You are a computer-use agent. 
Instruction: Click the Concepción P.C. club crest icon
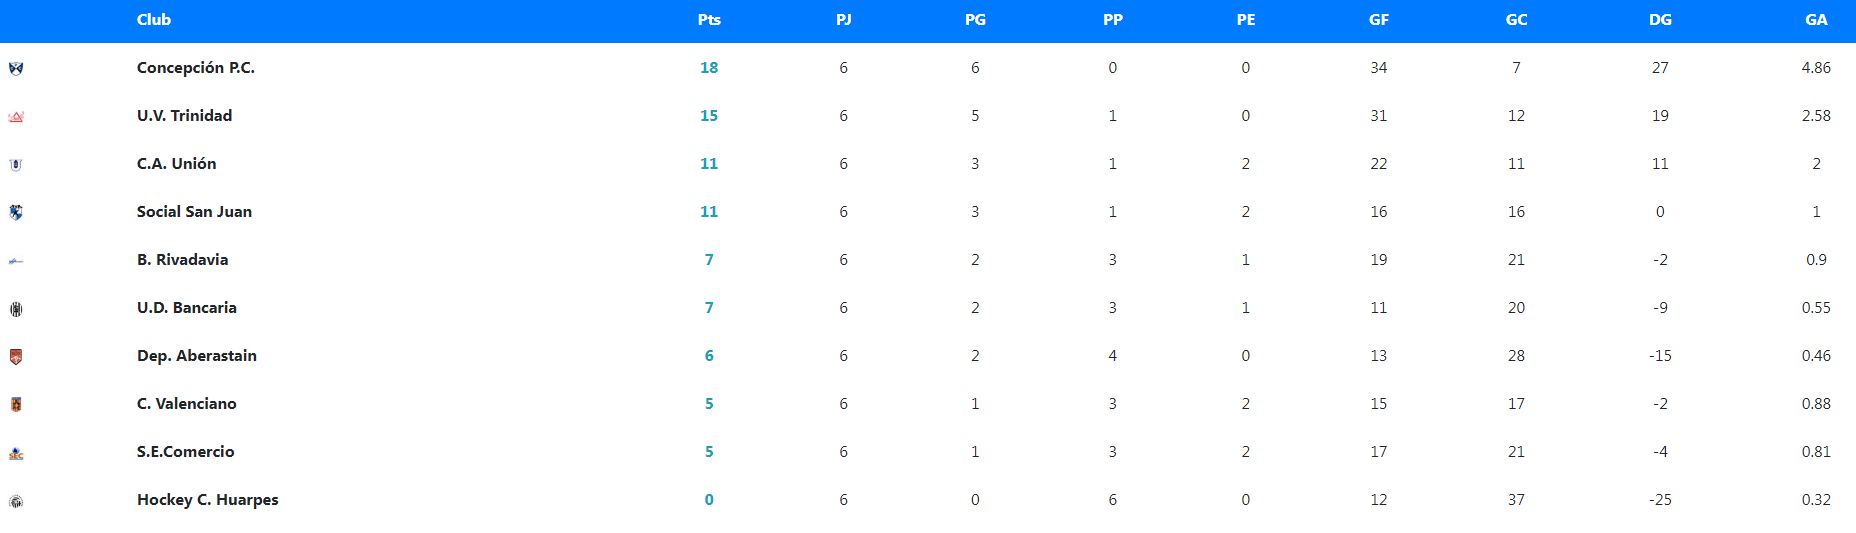point(16,68)
